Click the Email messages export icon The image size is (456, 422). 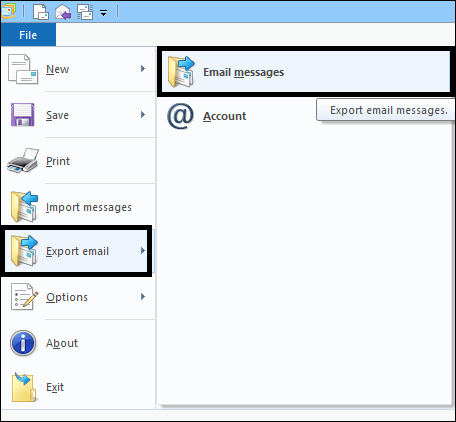(181, 72)
